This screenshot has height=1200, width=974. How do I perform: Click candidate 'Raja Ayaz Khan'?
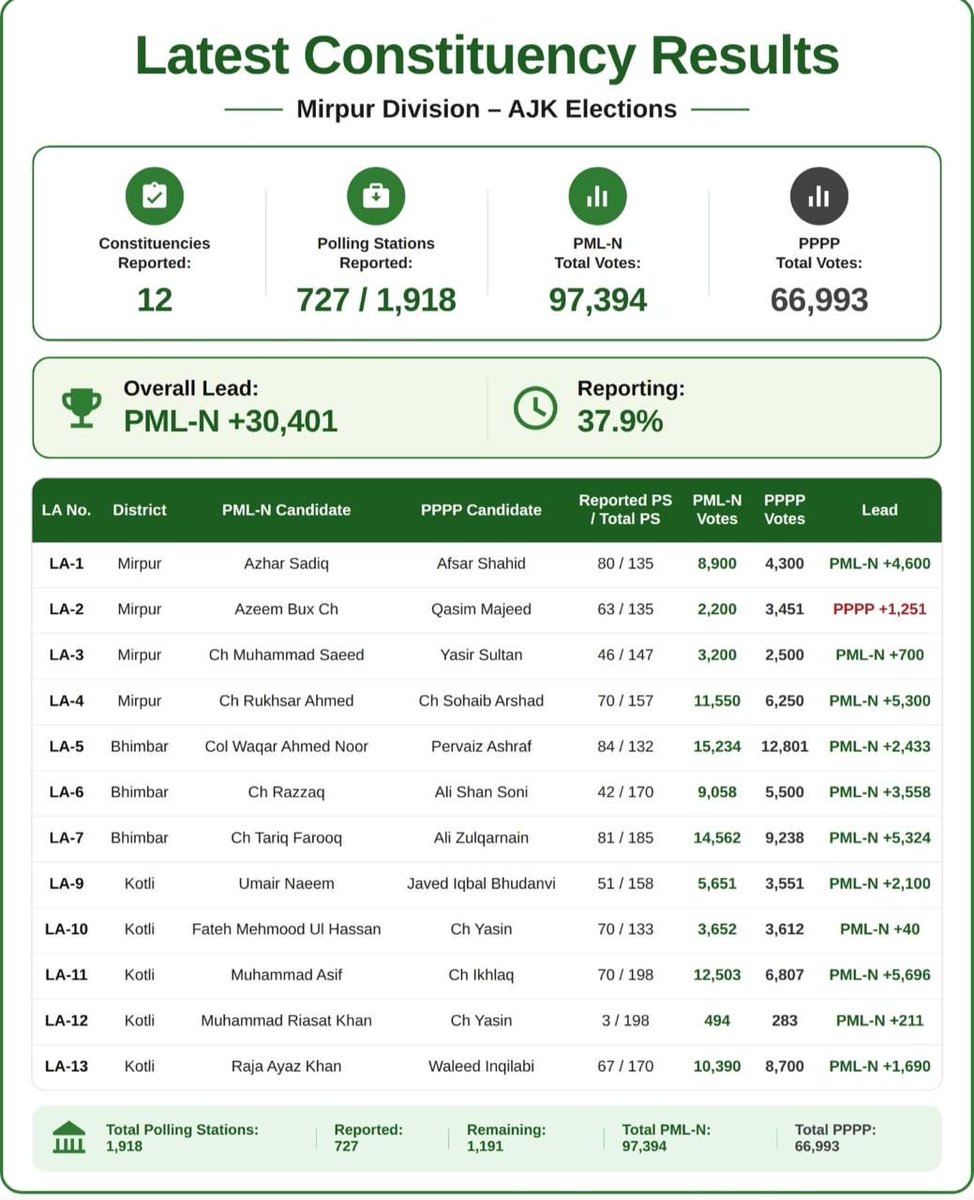pyautogui.click(x=286, y=1067)
